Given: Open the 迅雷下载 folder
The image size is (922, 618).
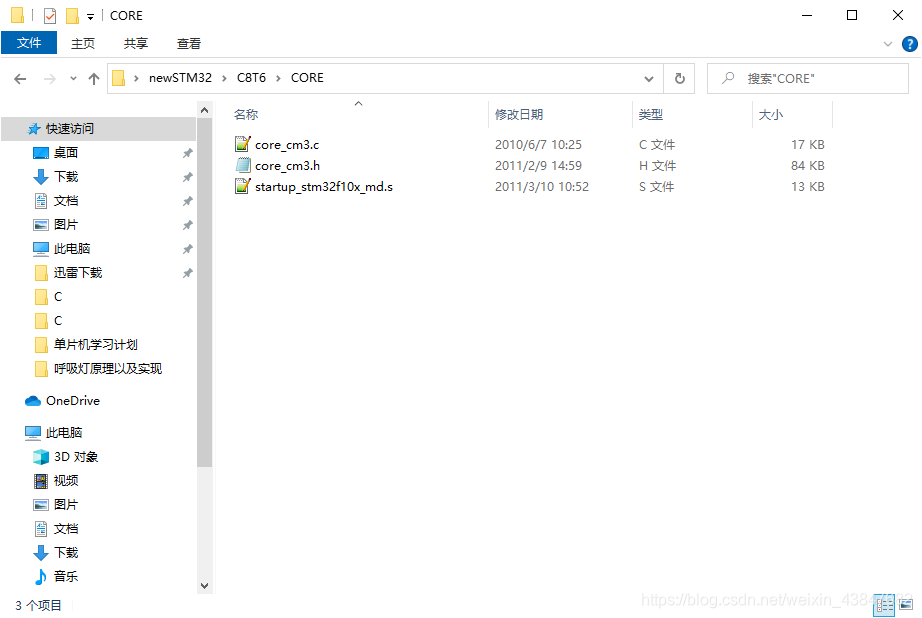Looking at the screenshot, I should tap(78, 273).
